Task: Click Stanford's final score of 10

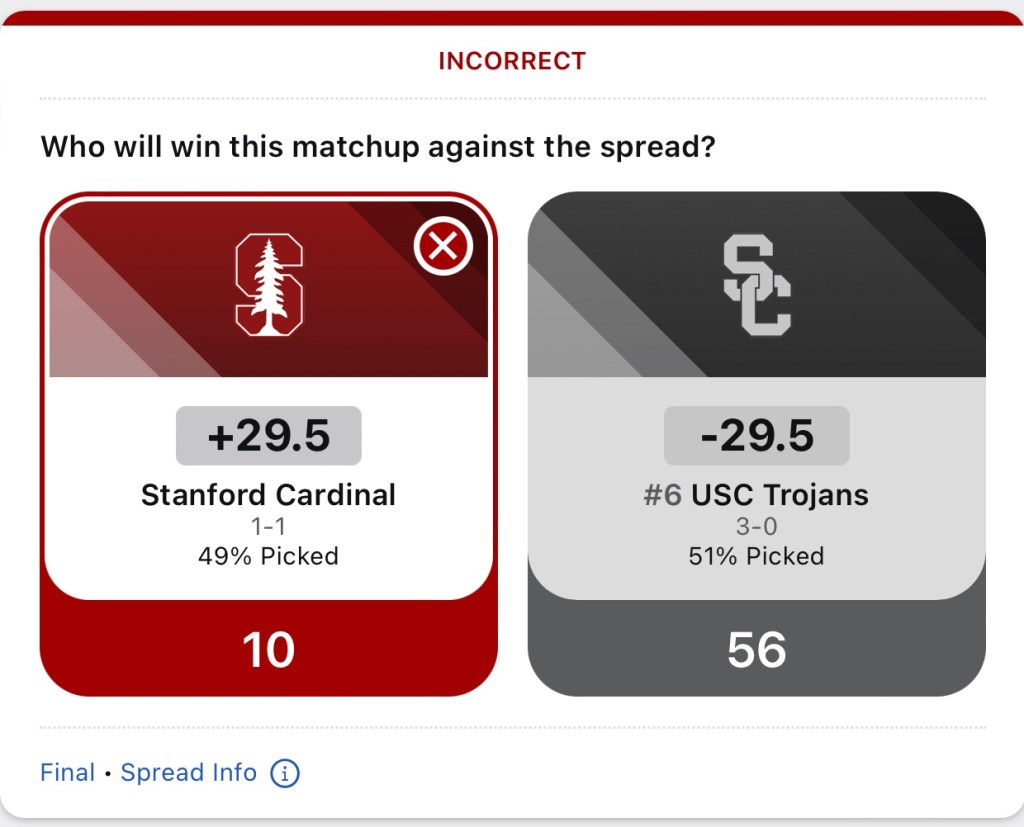Action: (269, 650)
